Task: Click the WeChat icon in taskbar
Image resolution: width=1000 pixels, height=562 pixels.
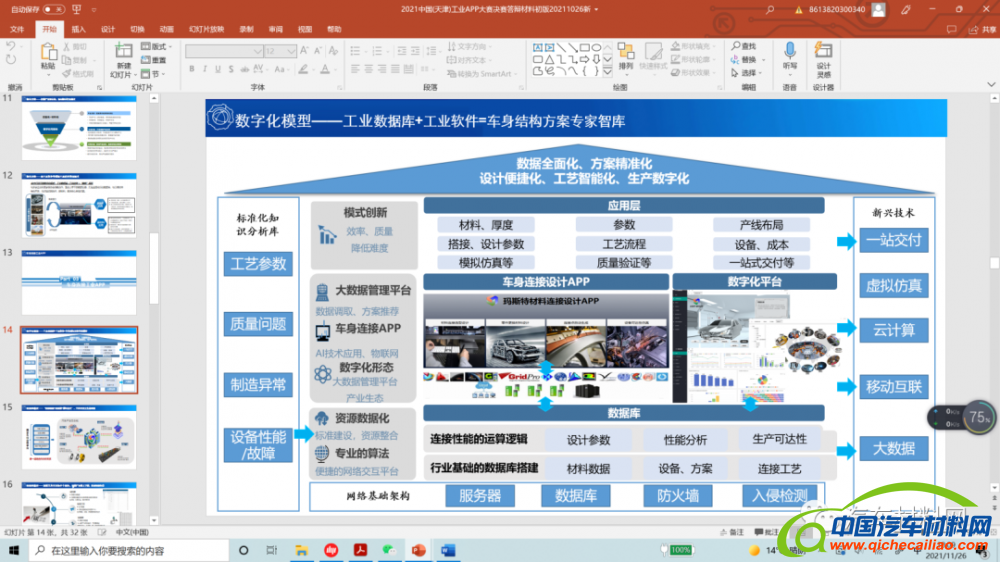Action: coord(389,550)
